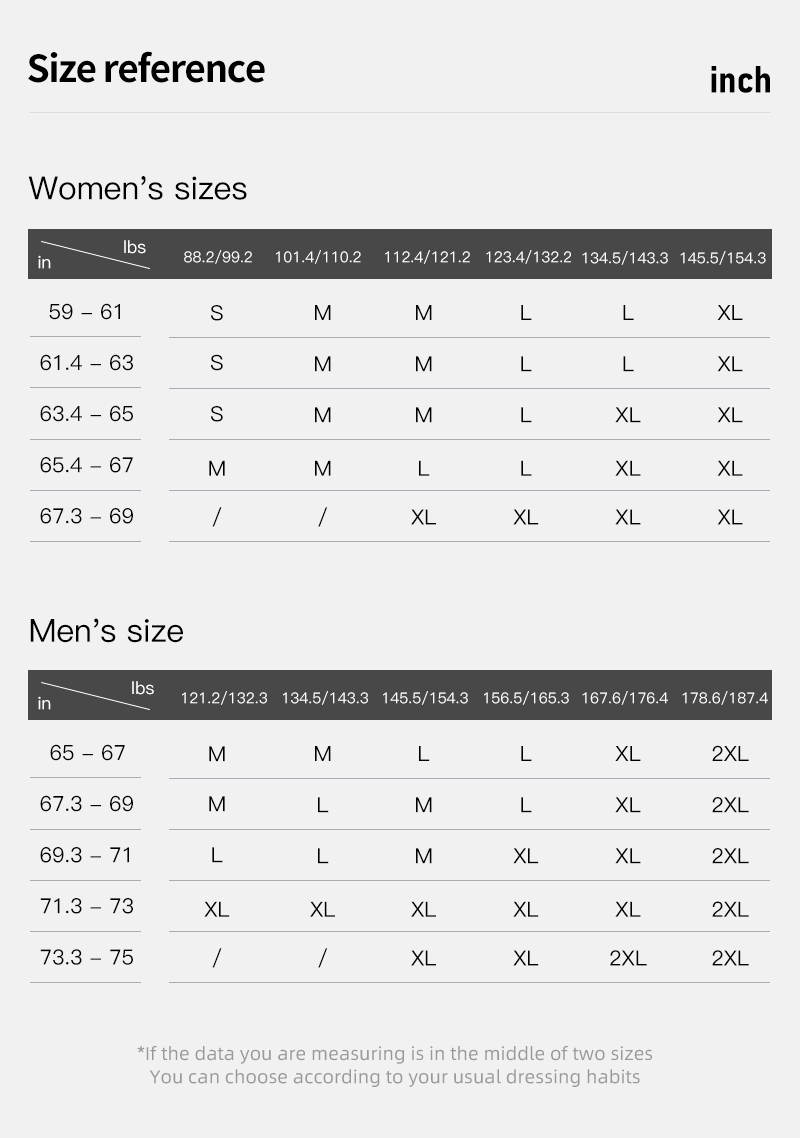
Task: Select the 88.2/99.2 lbs column header
Action: (x=217, y=257)
